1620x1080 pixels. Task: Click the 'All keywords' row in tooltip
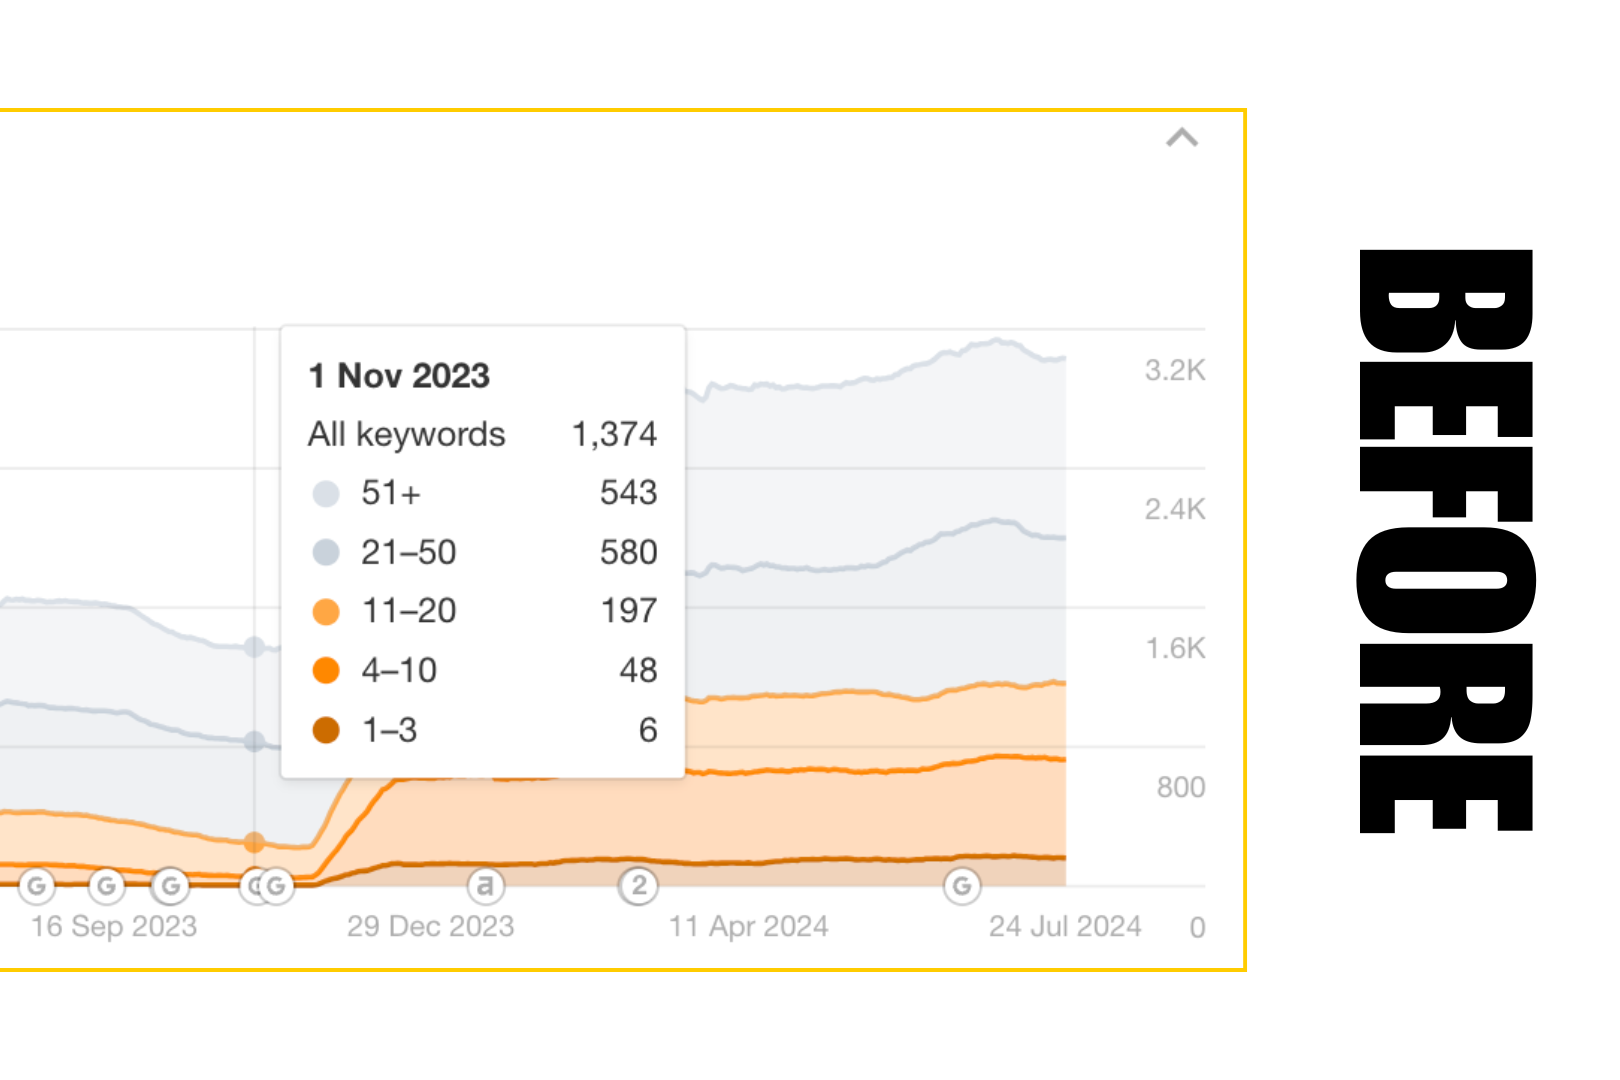point(407,434)
